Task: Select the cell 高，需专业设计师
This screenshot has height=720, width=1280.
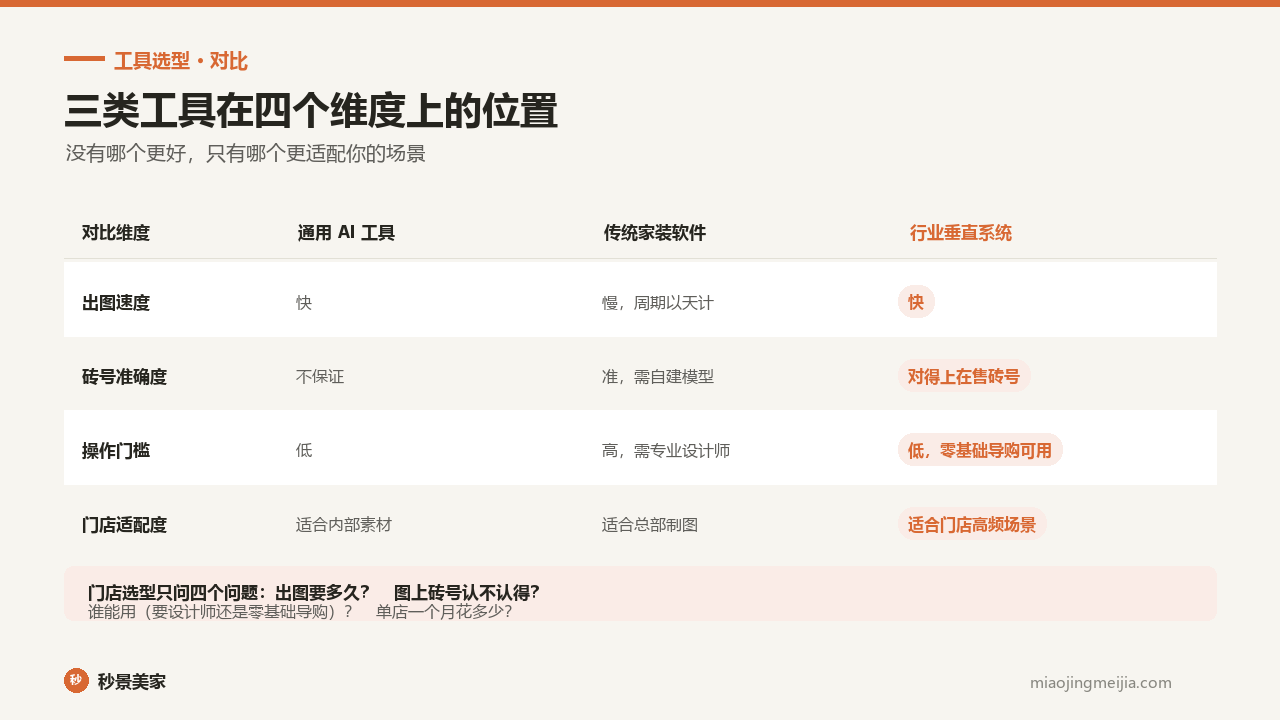Action: [666, 451]
